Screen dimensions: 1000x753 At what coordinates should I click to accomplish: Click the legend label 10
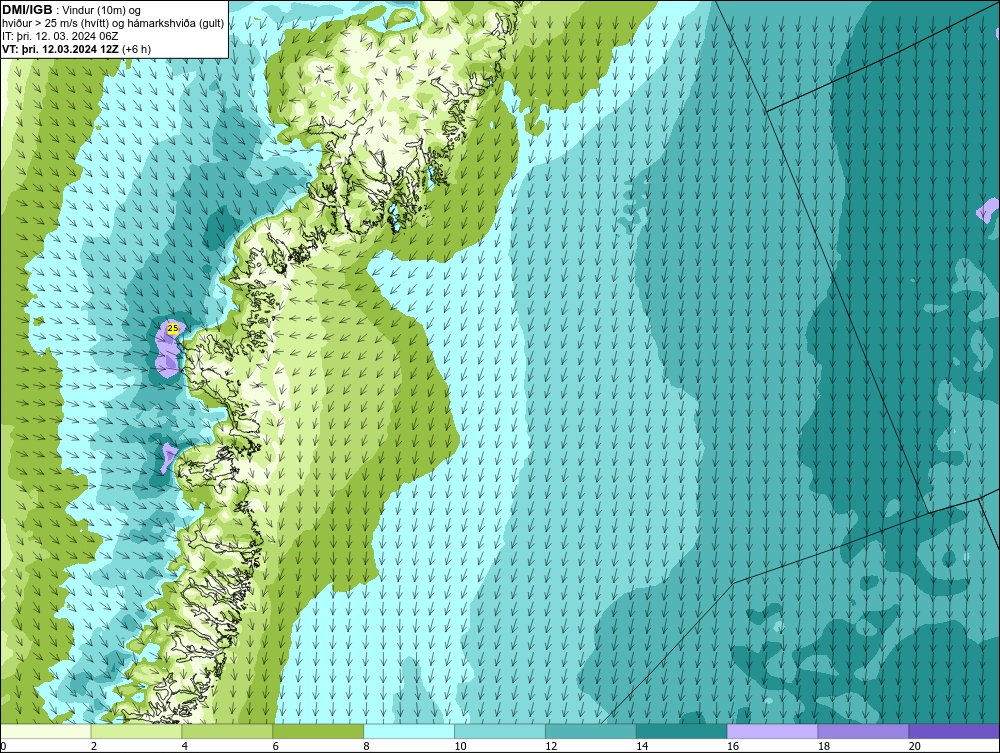tap(460, 746)
